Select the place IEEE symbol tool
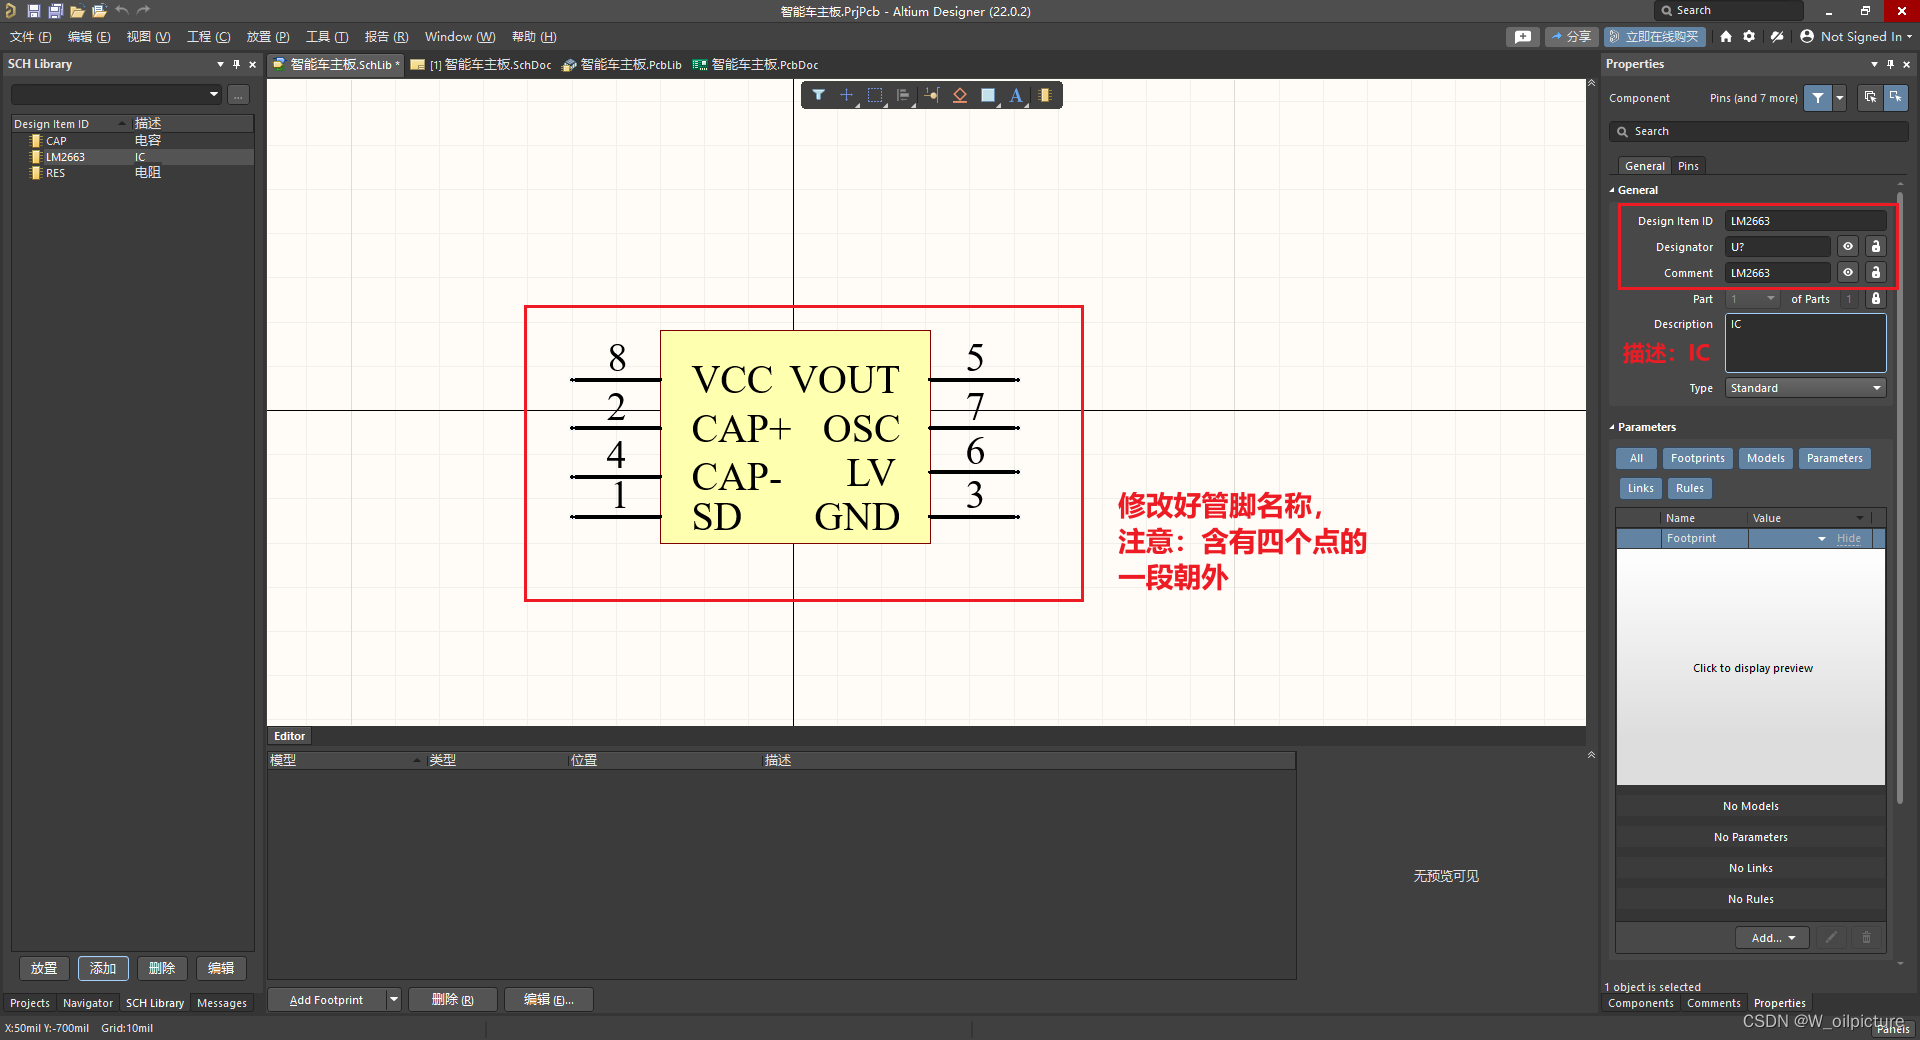1920x1040 pixels. tap(960, 95)
